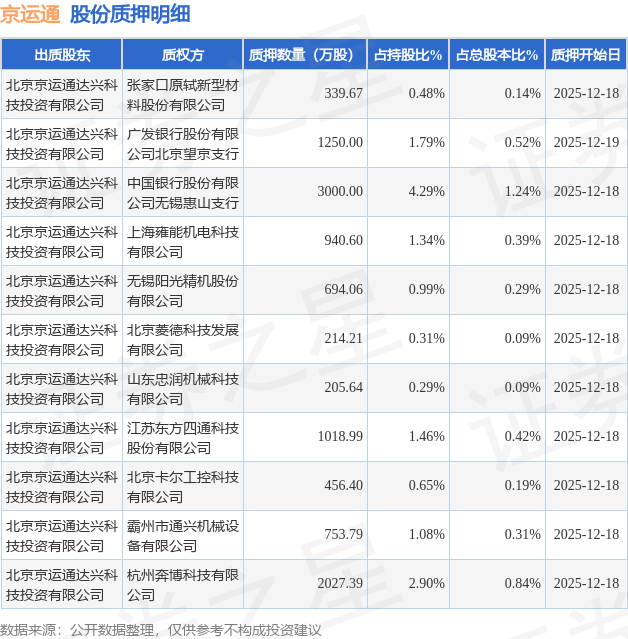The image size is (628, 639).
Task: Click pledge quantity 1250.00
Action: pyautogui.click(x=340, y=142)
